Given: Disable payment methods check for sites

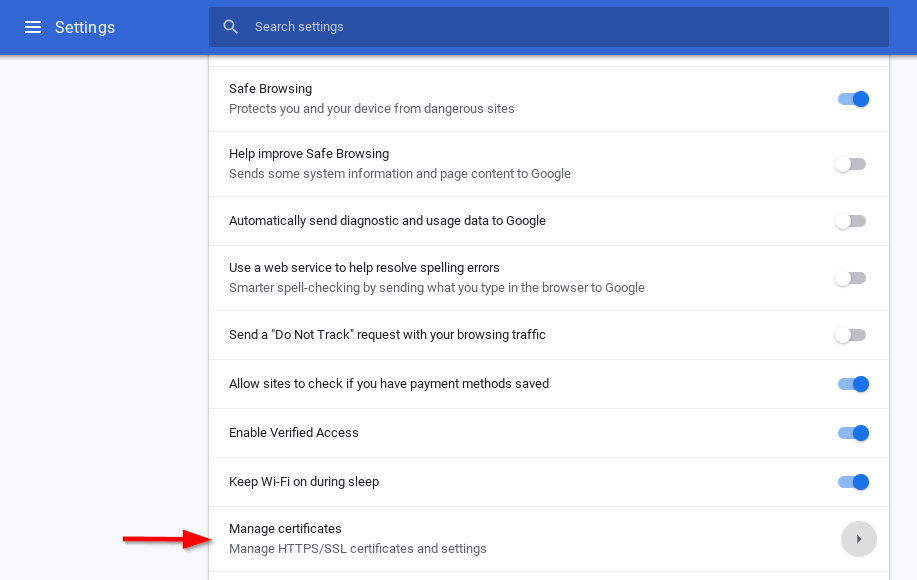Looking at the screenshot, I should [852, 383].
